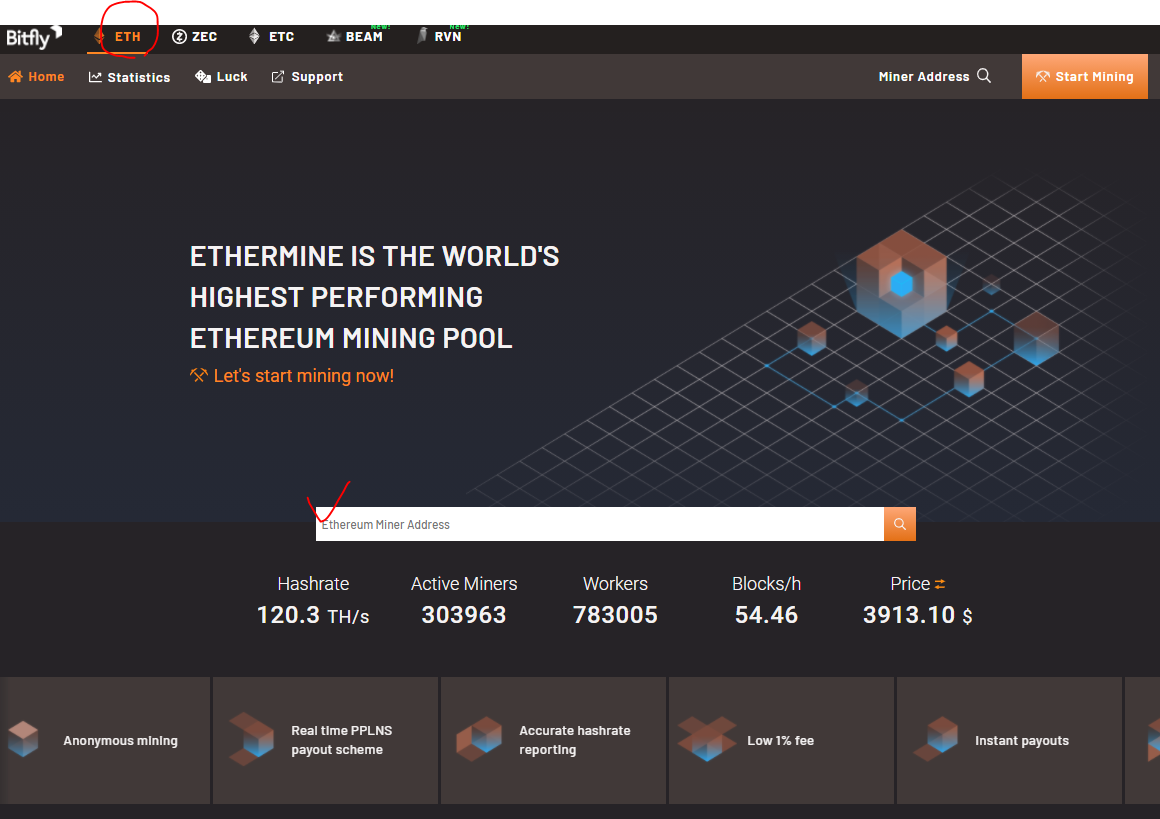
Task: Click the Instant payouts card
Action: click(1009, 740)
